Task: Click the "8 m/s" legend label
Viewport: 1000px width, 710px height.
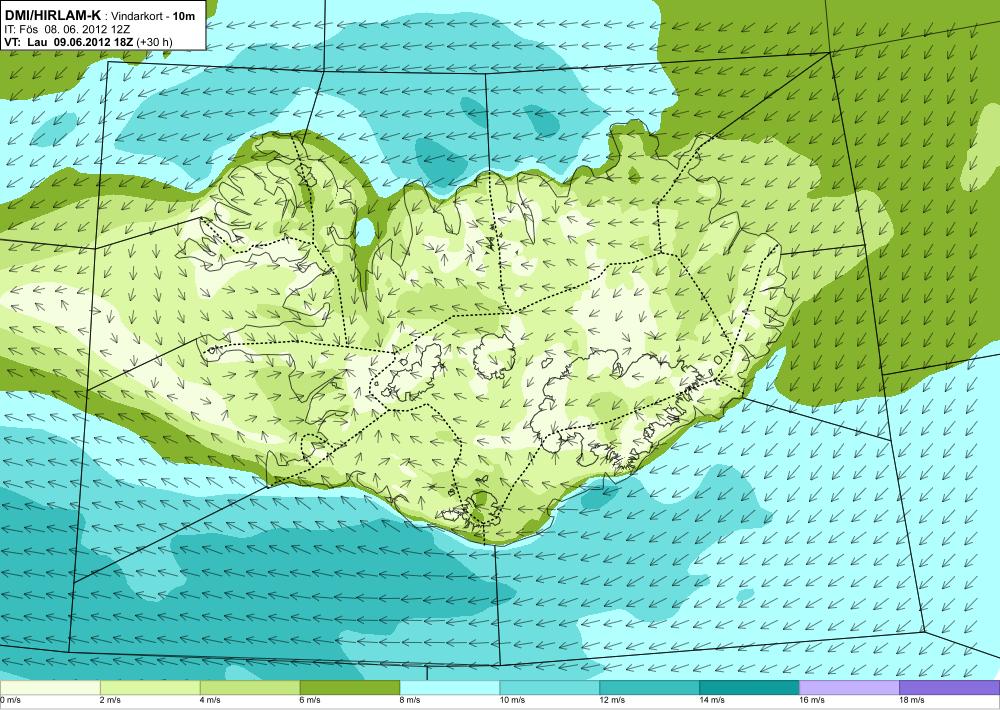Action: pyautogui.click(x=411, y=700)
